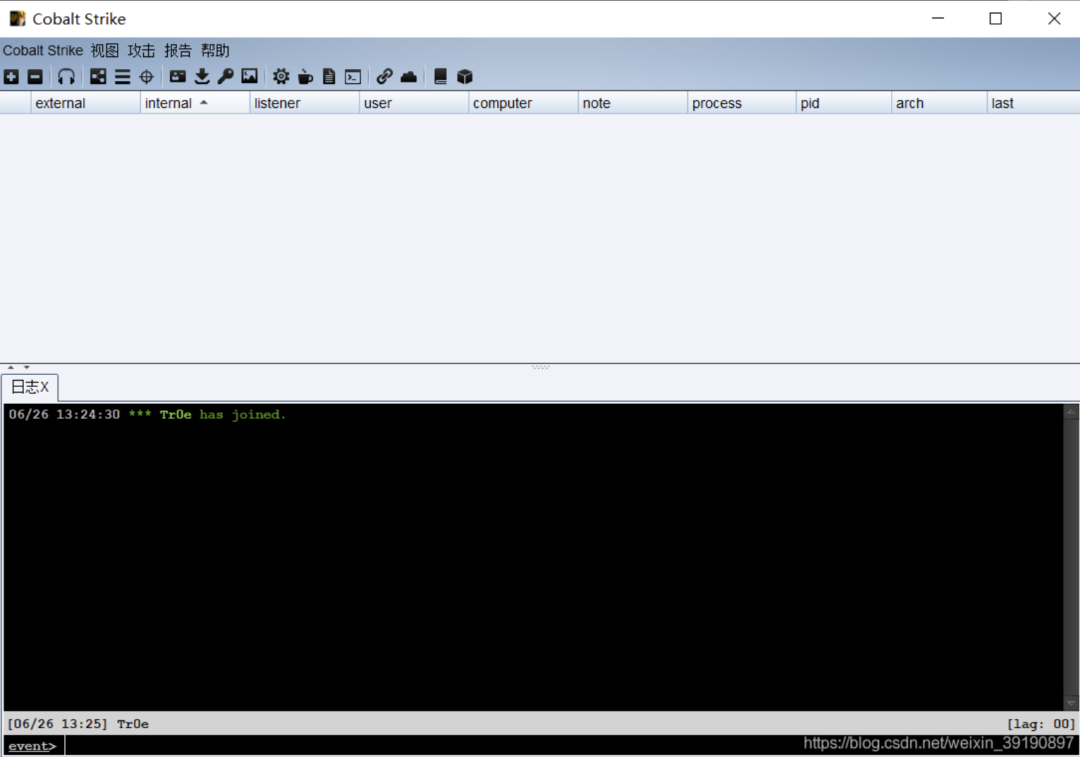Open keystrokes with the key icon
This screenshot has height=757, width=1080.
[x=225, y=76]
